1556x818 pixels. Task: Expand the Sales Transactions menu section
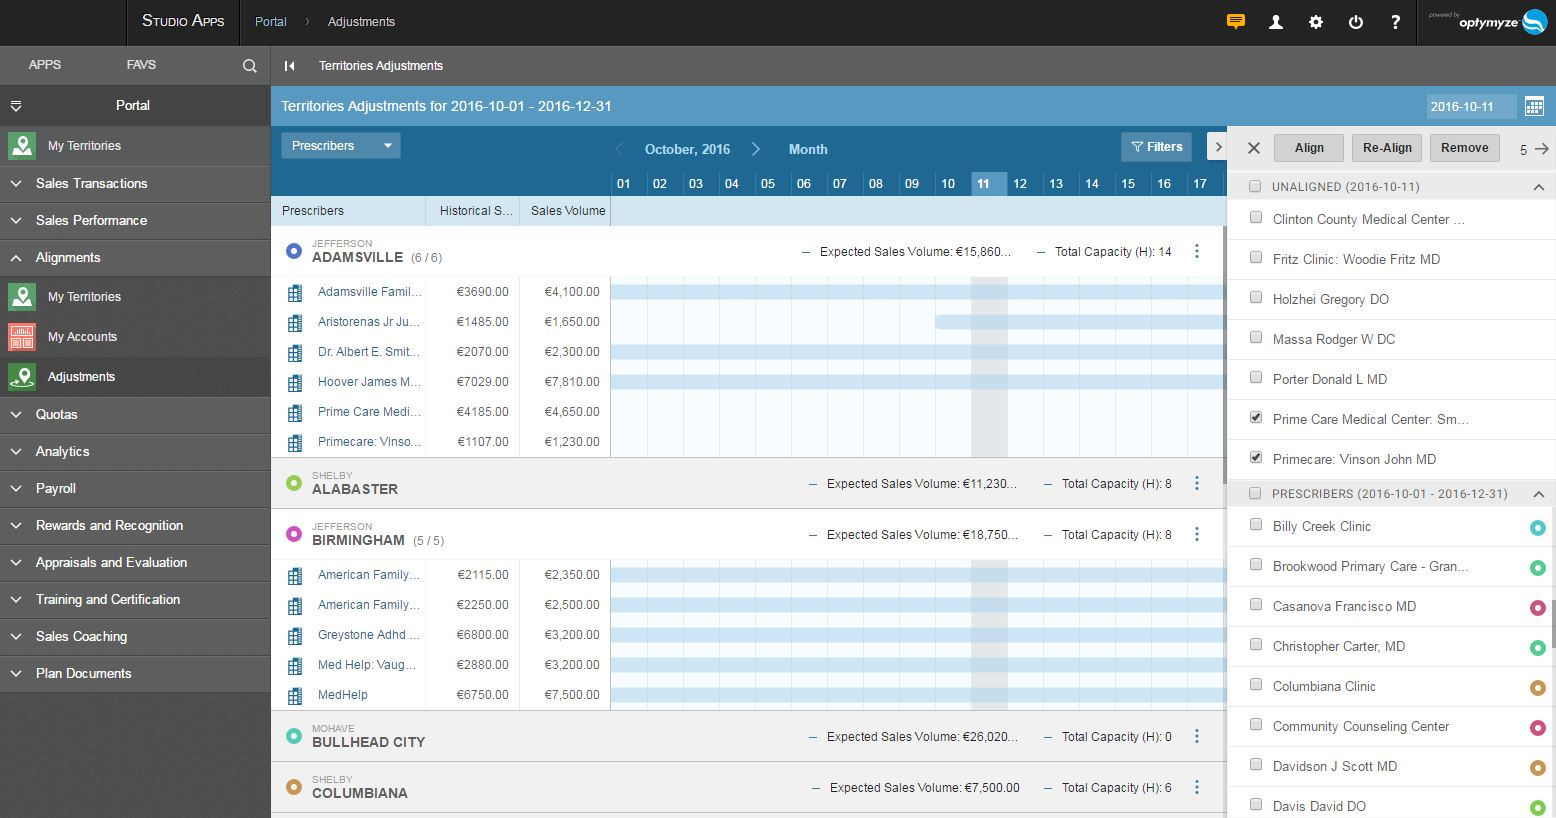pyautogui.click(x=91, y=183)
